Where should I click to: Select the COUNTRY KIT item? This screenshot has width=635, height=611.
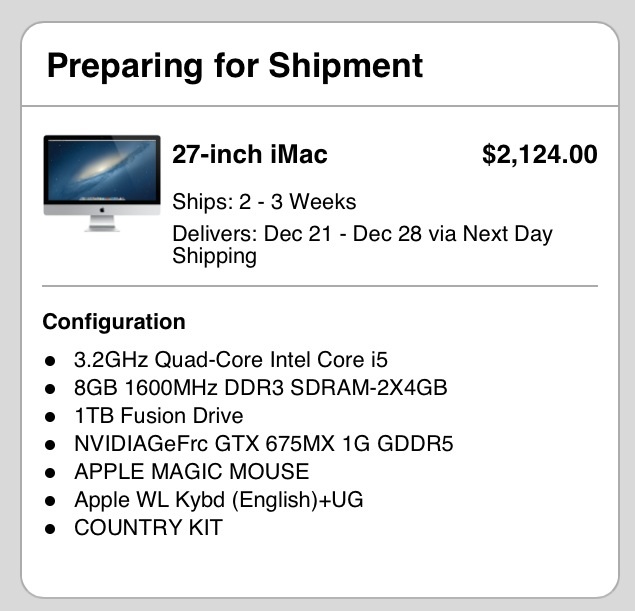(149, 528)
